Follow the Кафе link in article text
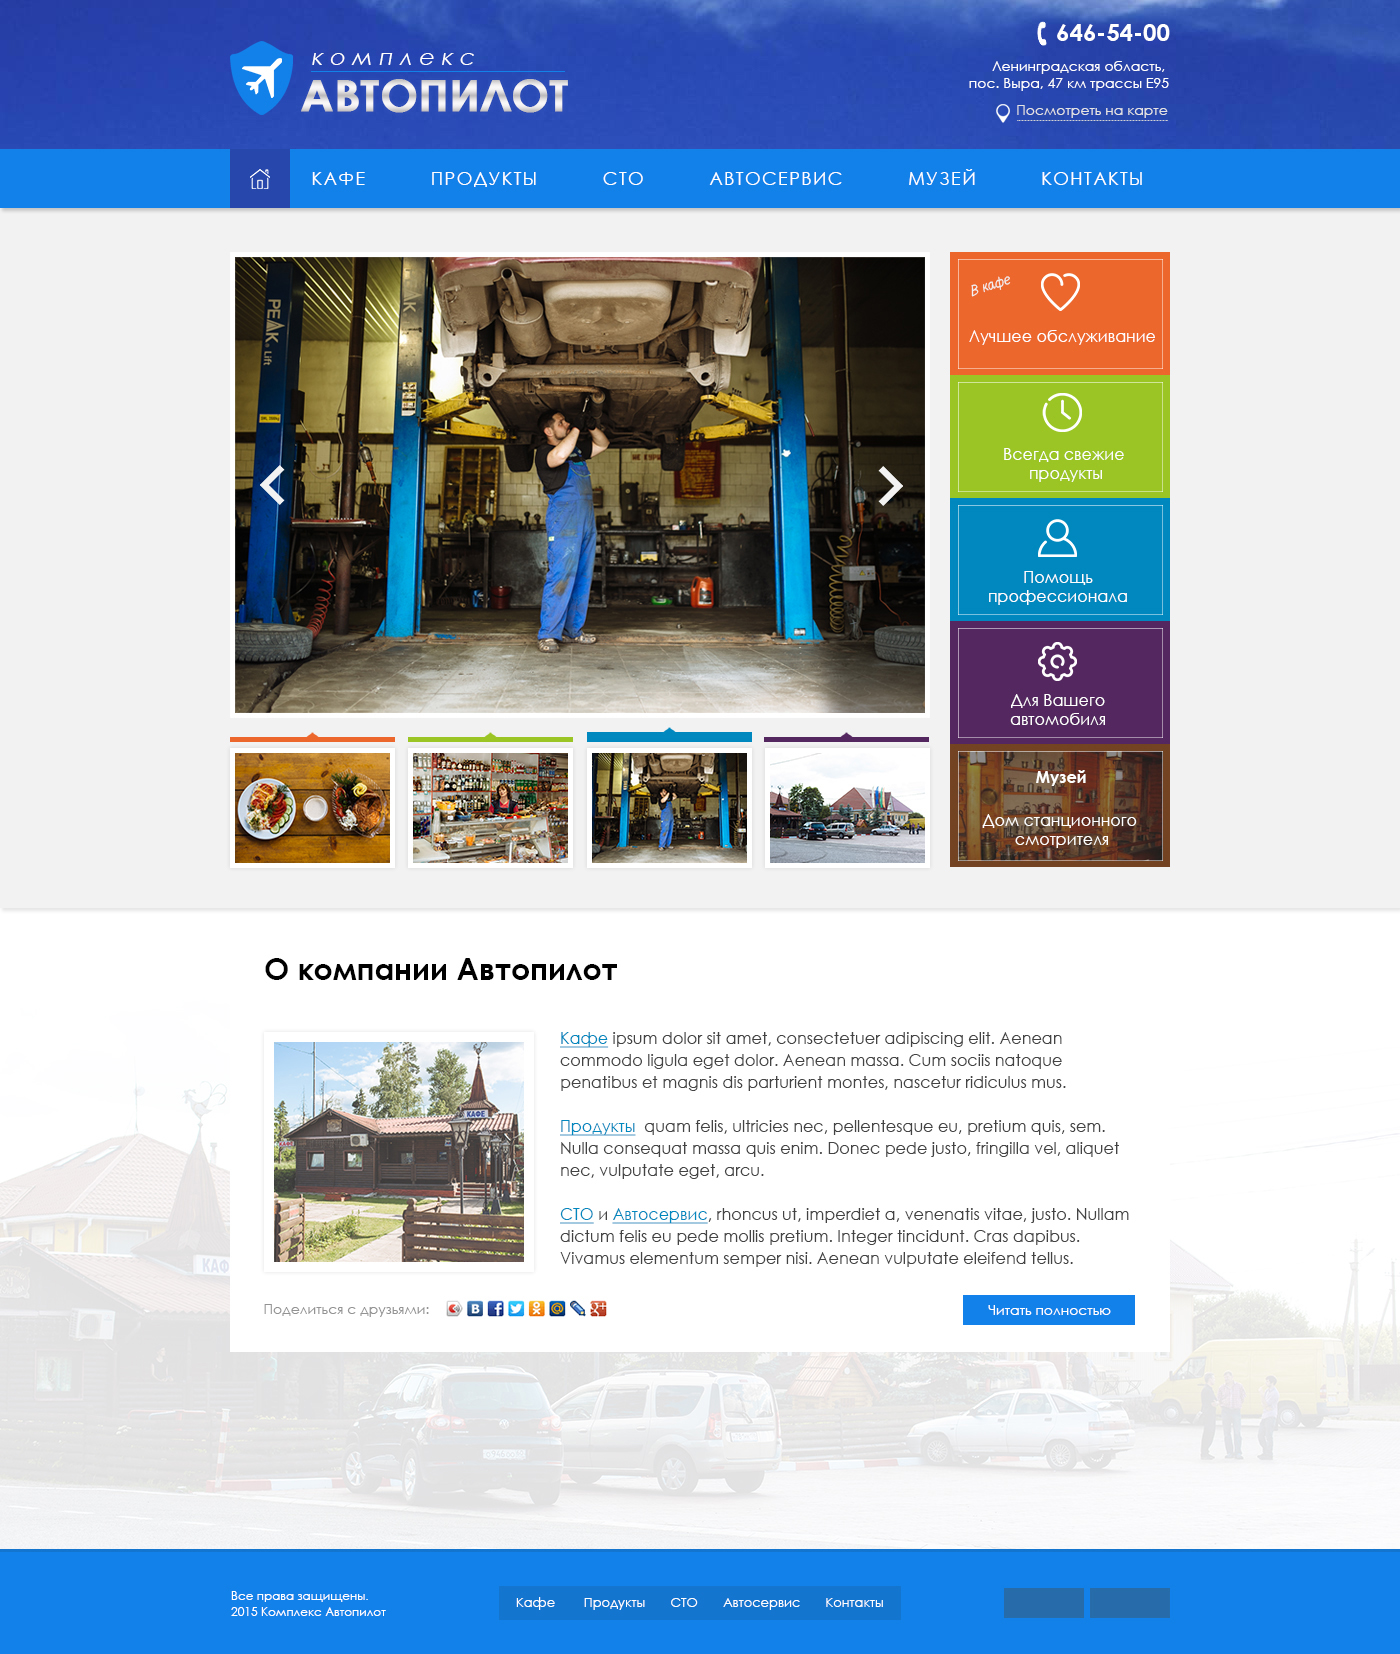Image resolution: width=1400 pixels, height=1654 pixels. tap(584, 1039)
